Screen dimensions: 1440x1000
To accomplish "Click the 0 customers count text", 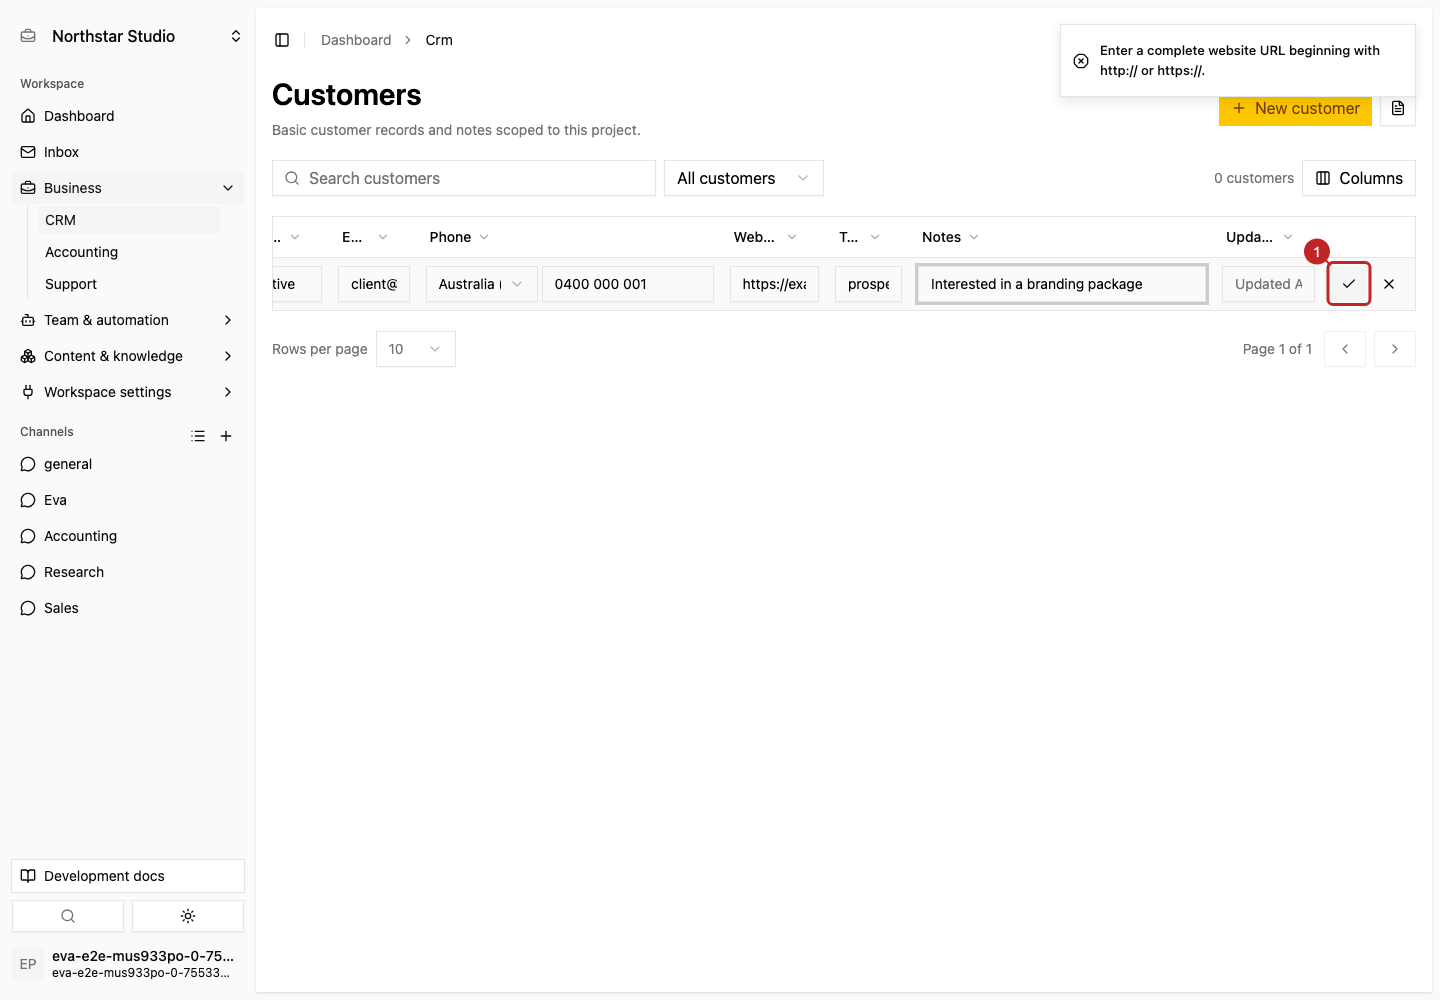I will click(1254, 178).
